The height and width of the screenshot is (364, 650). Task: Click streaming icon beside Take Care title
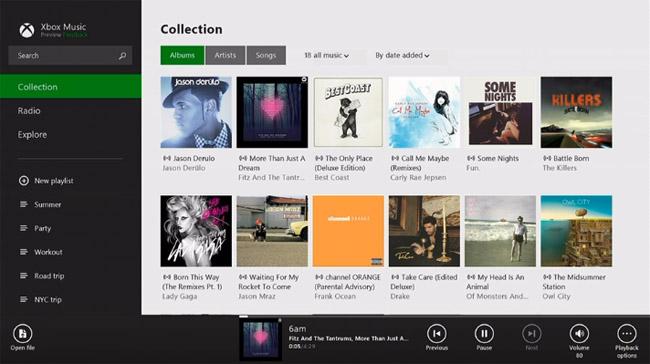pyautogui.click(x=395, y=277)
